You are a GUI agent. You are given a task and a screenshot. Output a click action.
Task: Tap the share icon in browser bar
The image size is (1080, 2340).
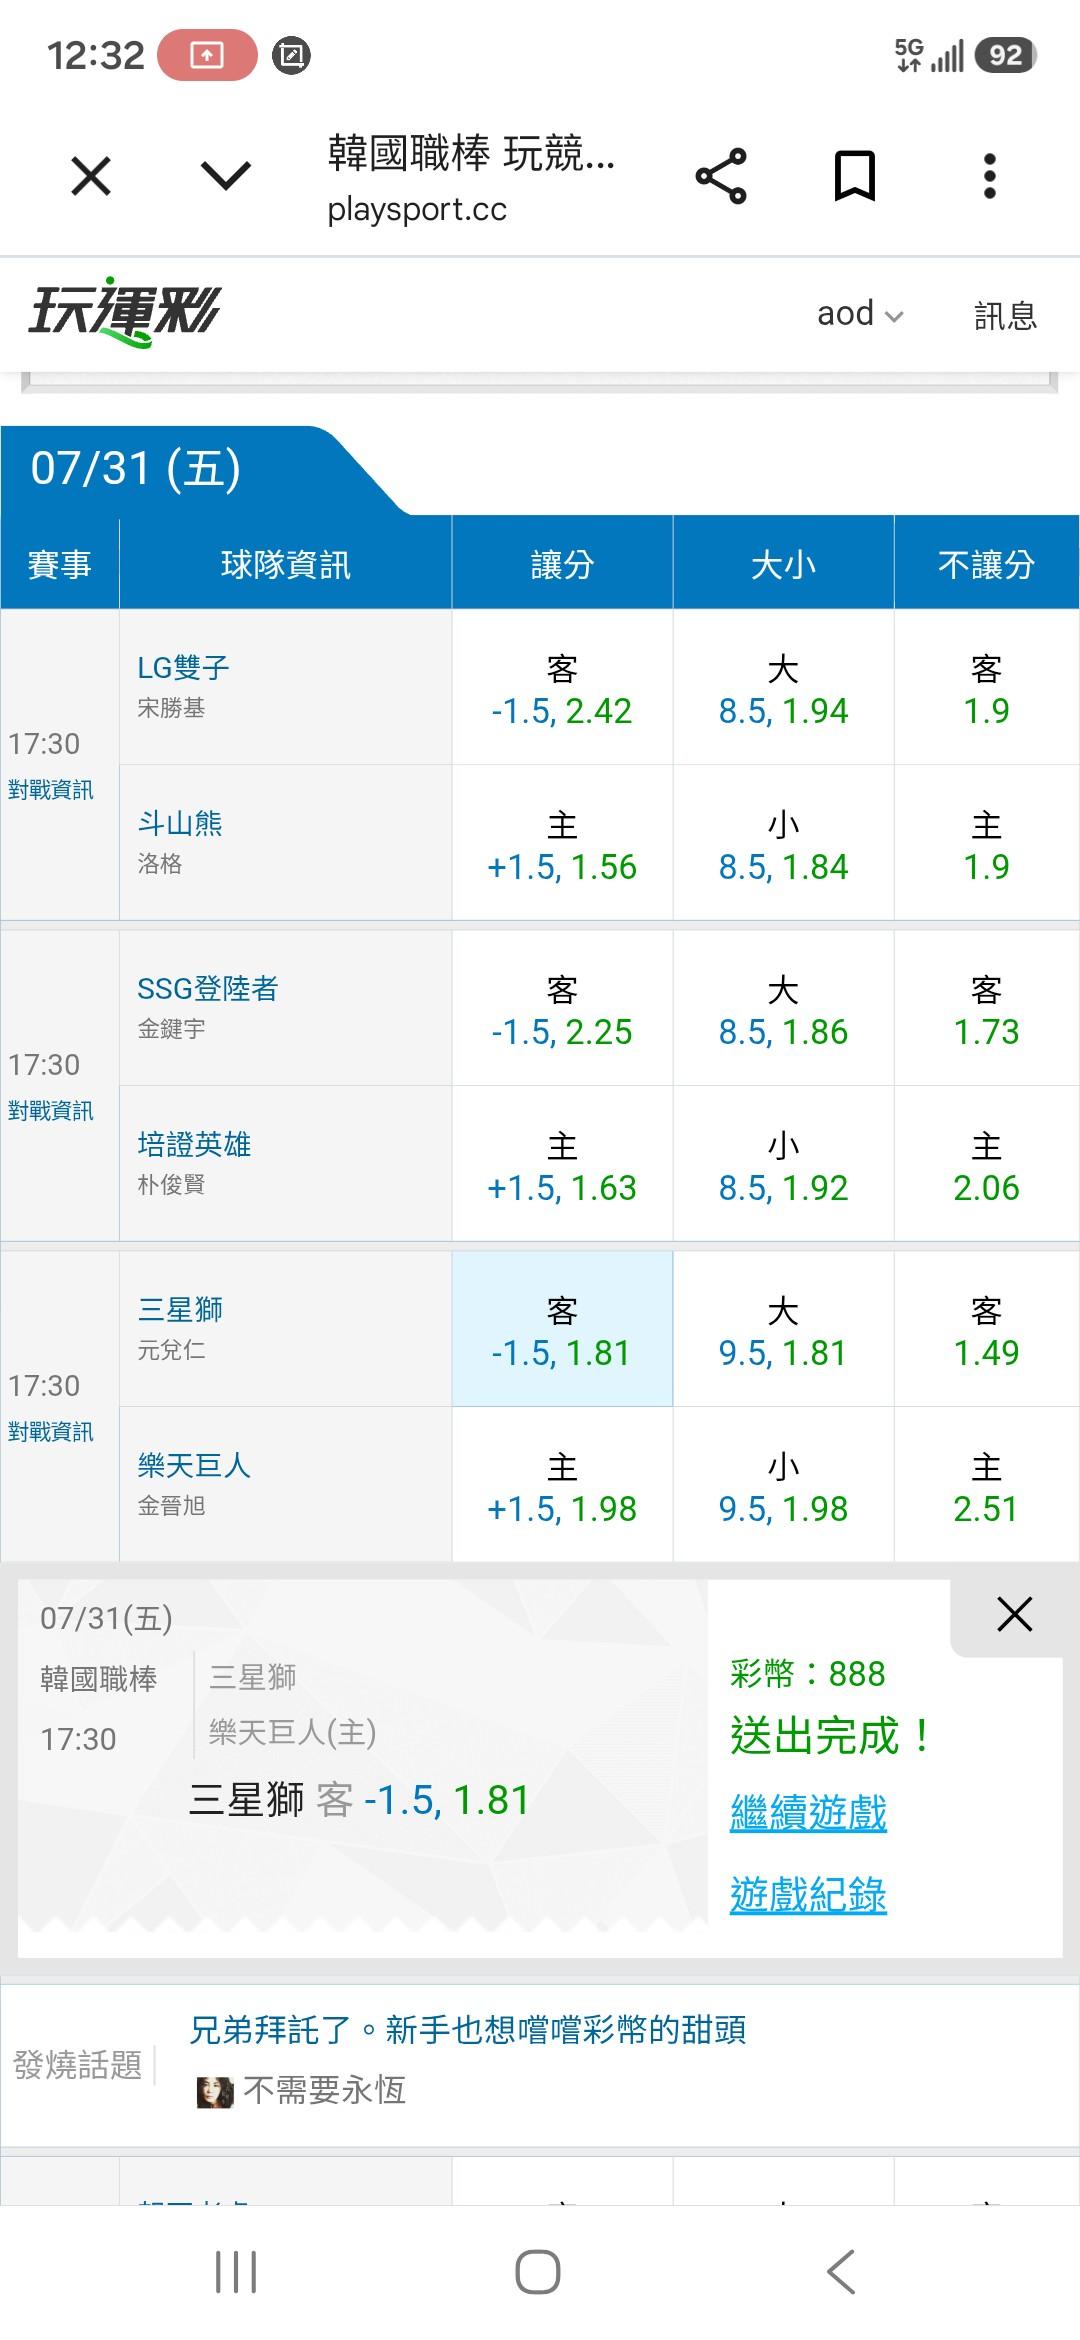[x=721, y=176]
